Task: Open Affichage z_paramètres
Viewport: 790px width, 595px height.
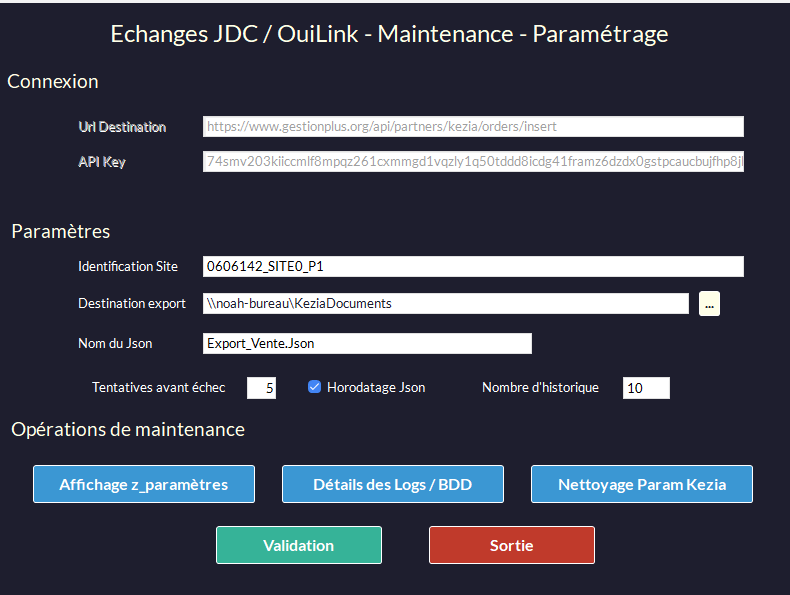Action: click(144, 484)
